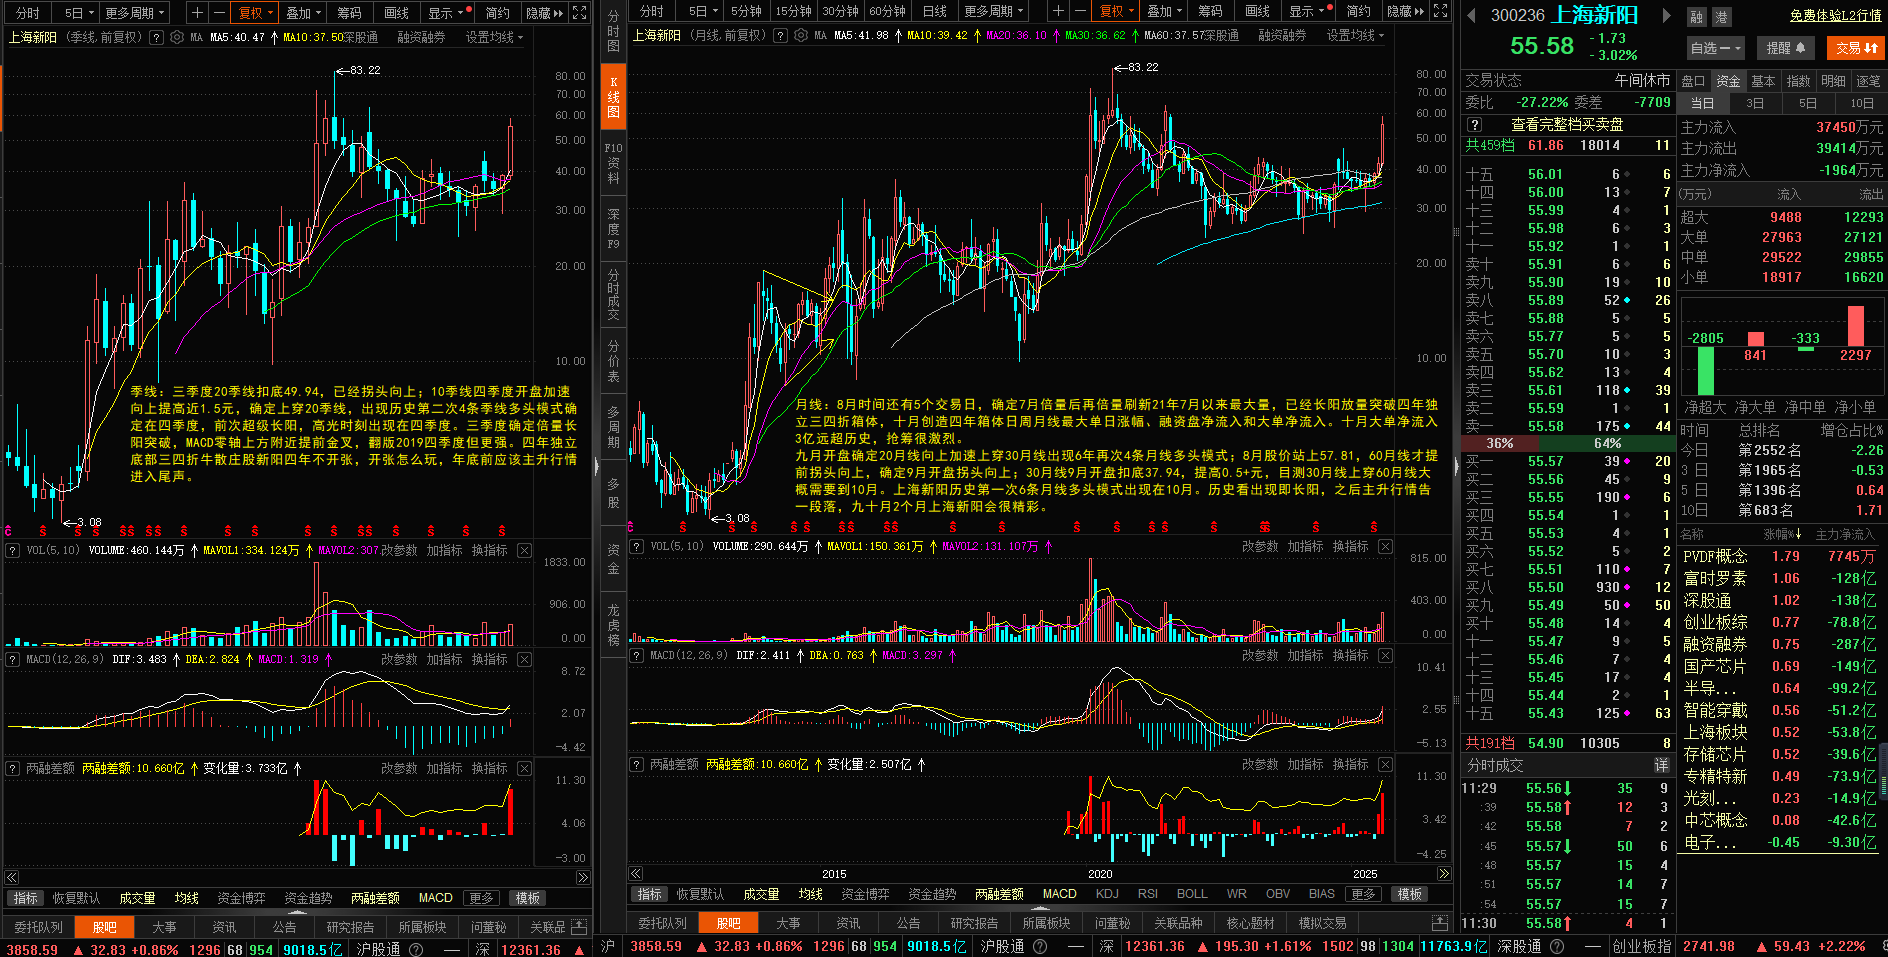Click right arrow of left chart timeline scrollbar
Image resolution: width=1888 pixels, height=957 pixels.
click(x=583, y=878)
